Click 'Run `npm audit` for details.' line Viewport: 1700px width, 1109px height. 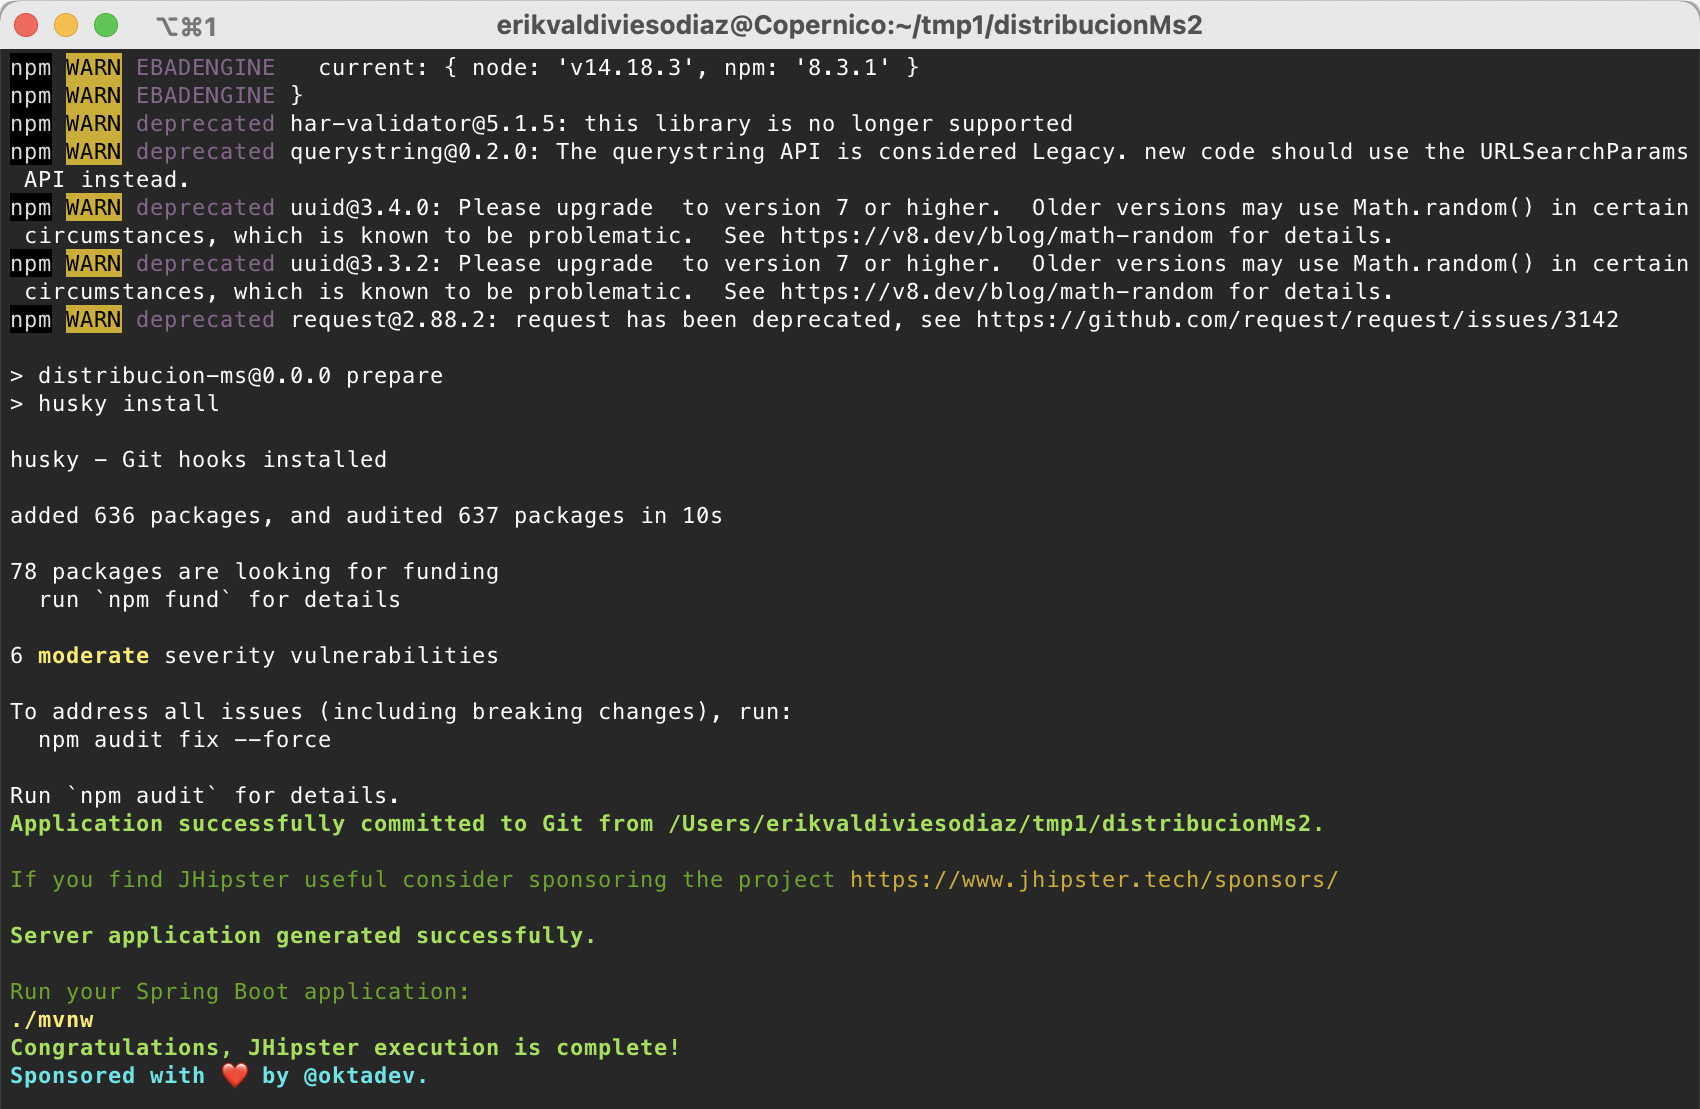(205, 796)
